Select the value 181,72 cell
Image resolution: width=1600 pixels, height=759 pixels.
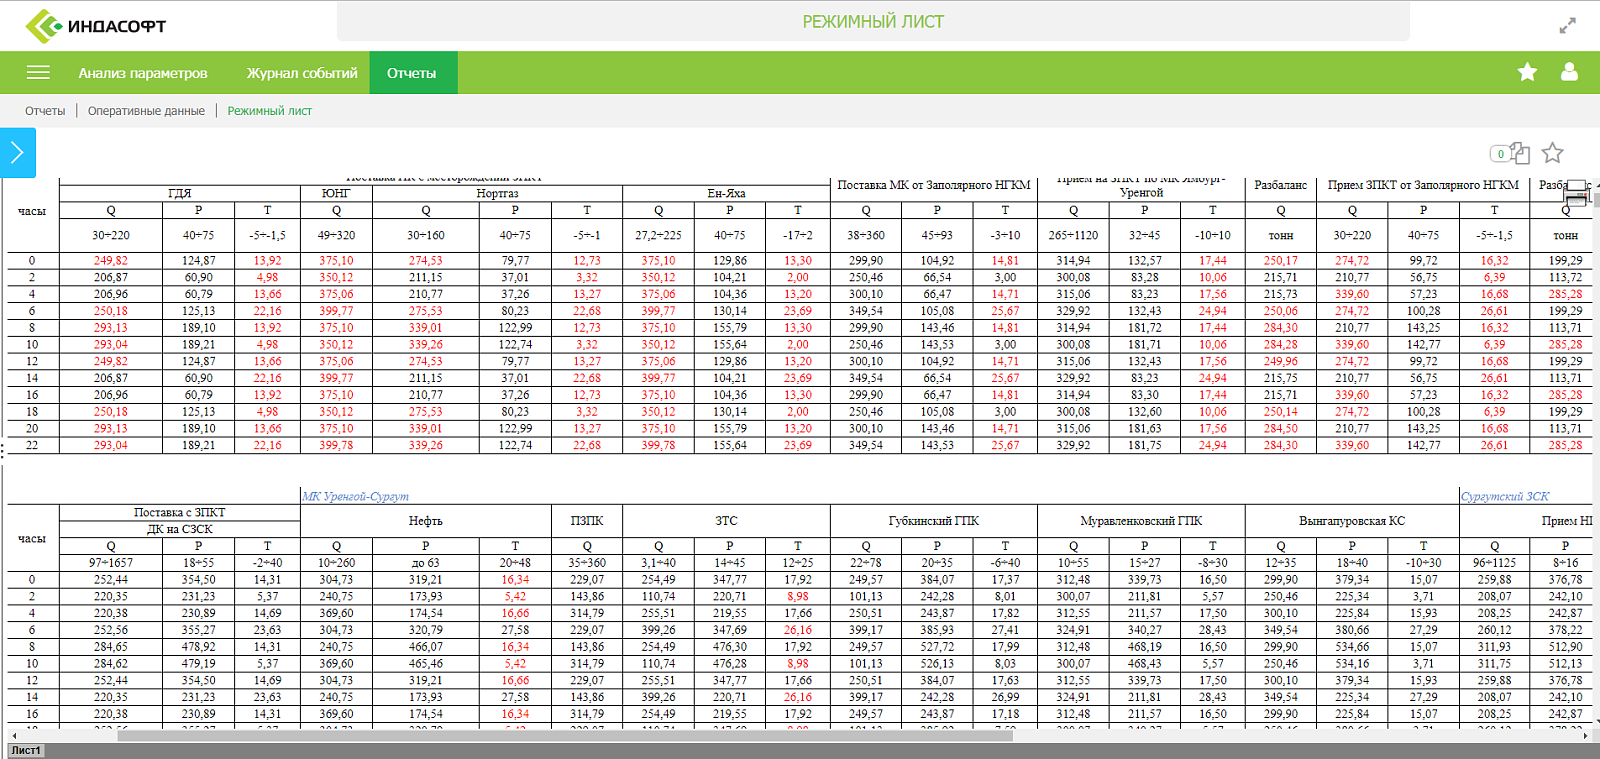point(1145,327)
